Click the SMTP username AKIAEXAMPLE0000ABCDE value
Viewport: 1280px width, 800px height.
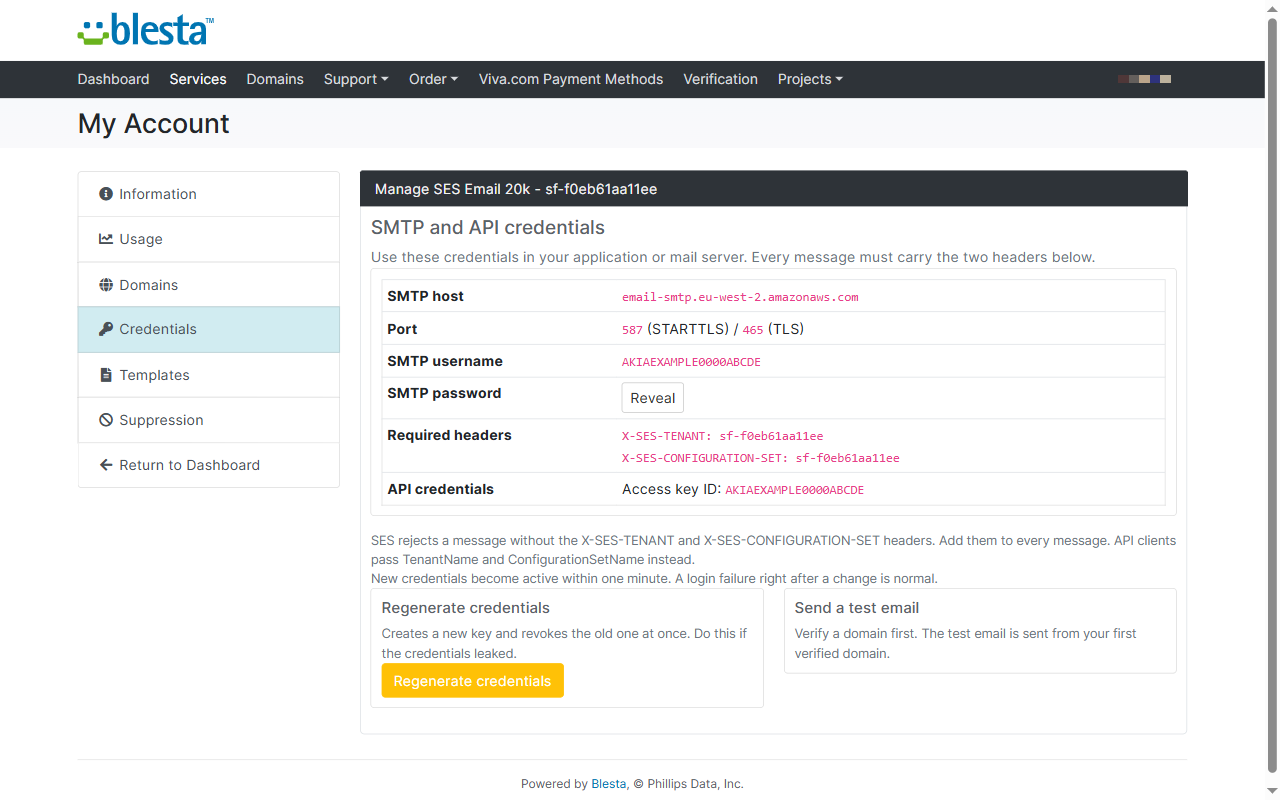(691, 362)
